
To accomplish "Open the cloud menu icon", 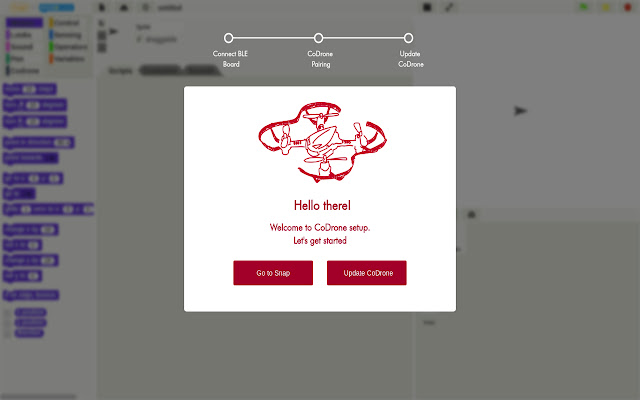I will (124, 7).
